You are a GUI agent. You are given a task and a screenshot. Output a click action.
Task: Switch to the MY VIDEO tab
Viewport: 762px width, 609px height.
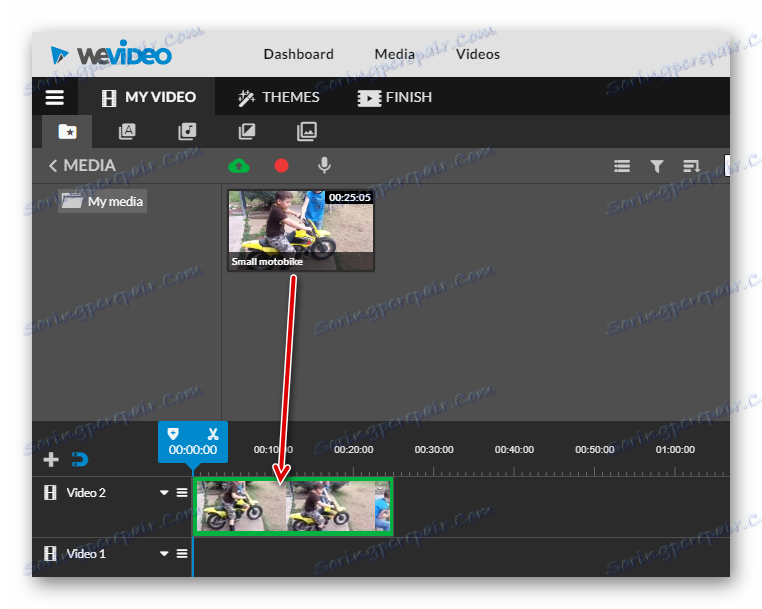point(148,97)
